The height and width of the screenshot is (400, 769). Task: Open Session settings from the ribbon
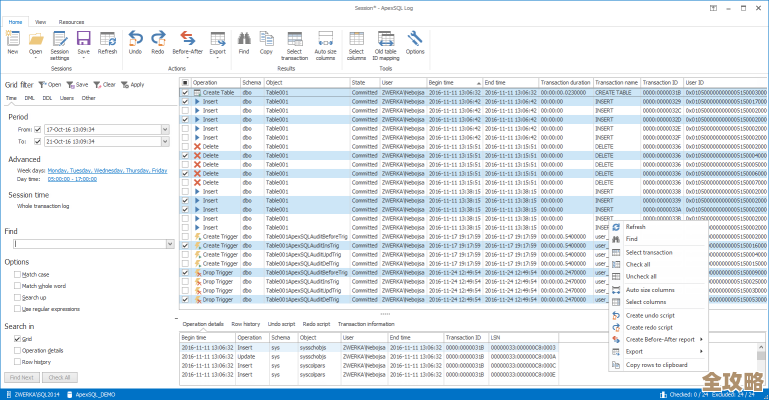click(x=60, y=38)
